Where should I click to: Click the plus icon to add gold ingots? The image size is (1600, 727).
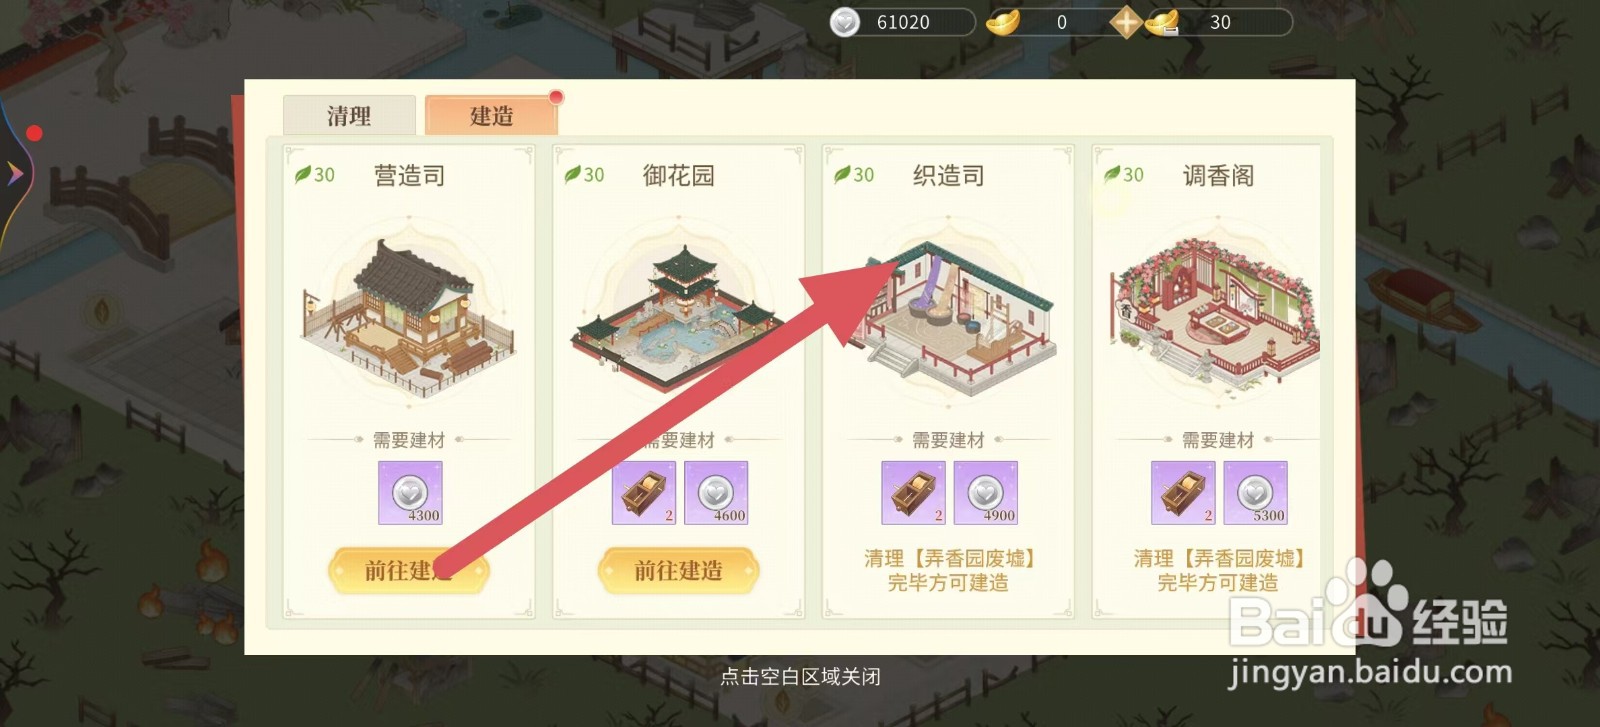pyautogui.click(x=1126, y=22)
